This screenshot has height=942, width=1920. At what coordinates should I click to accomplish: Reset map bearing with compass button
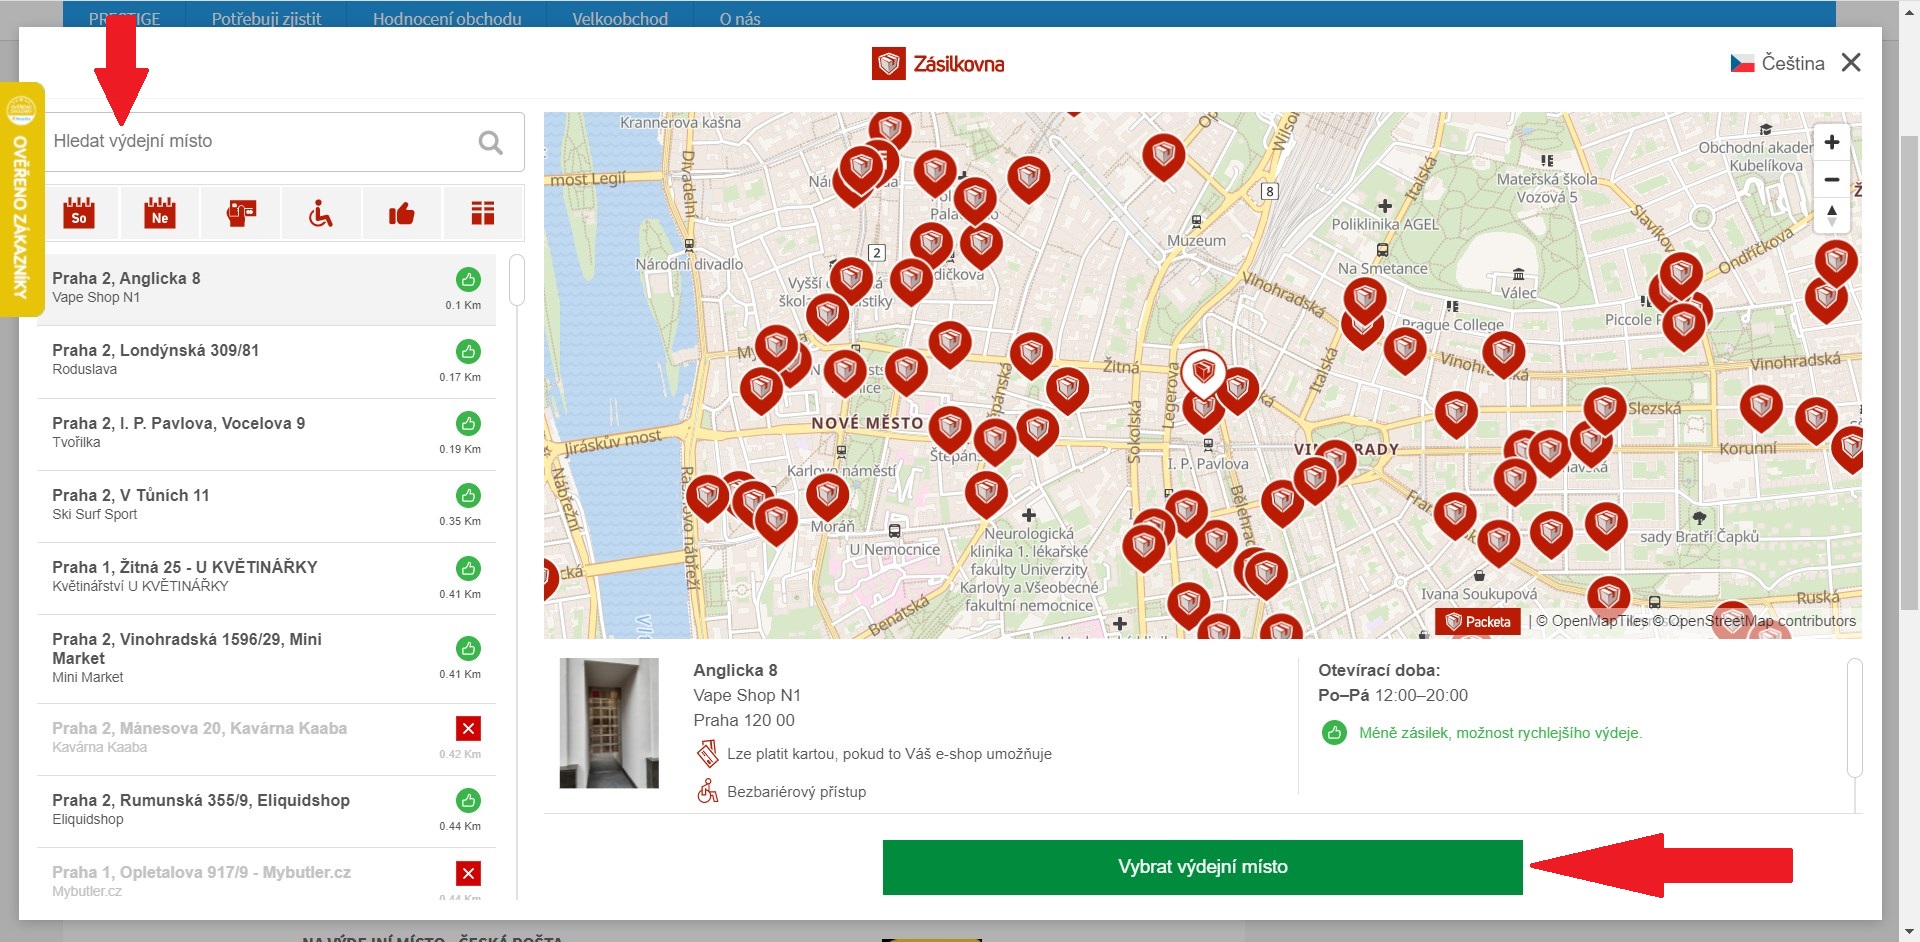tap(1832, 216)
